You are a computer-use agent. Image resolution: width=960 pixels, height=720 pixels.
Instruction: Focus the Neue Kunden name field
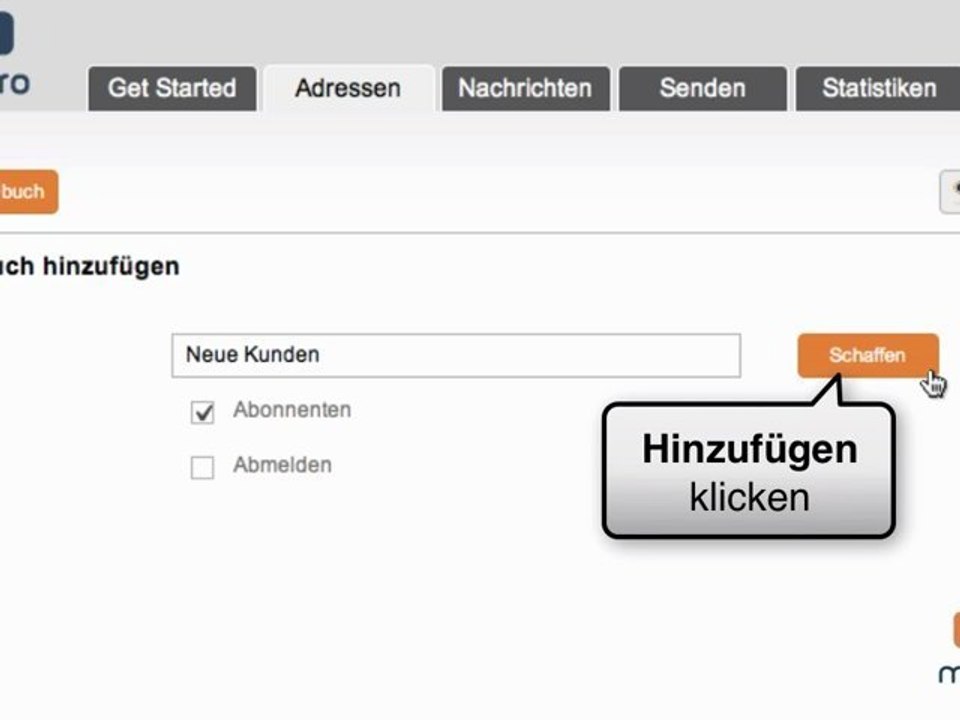pos(456,355)
